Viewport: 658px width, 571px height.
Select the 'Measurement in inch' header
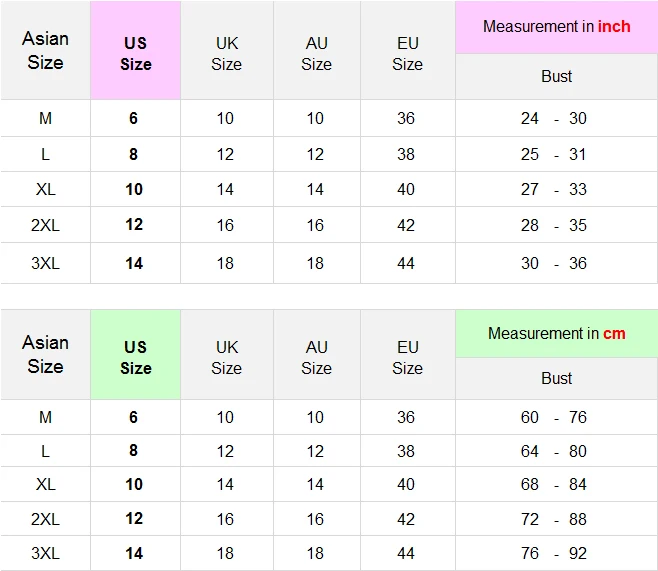click(x=556, y=27)
